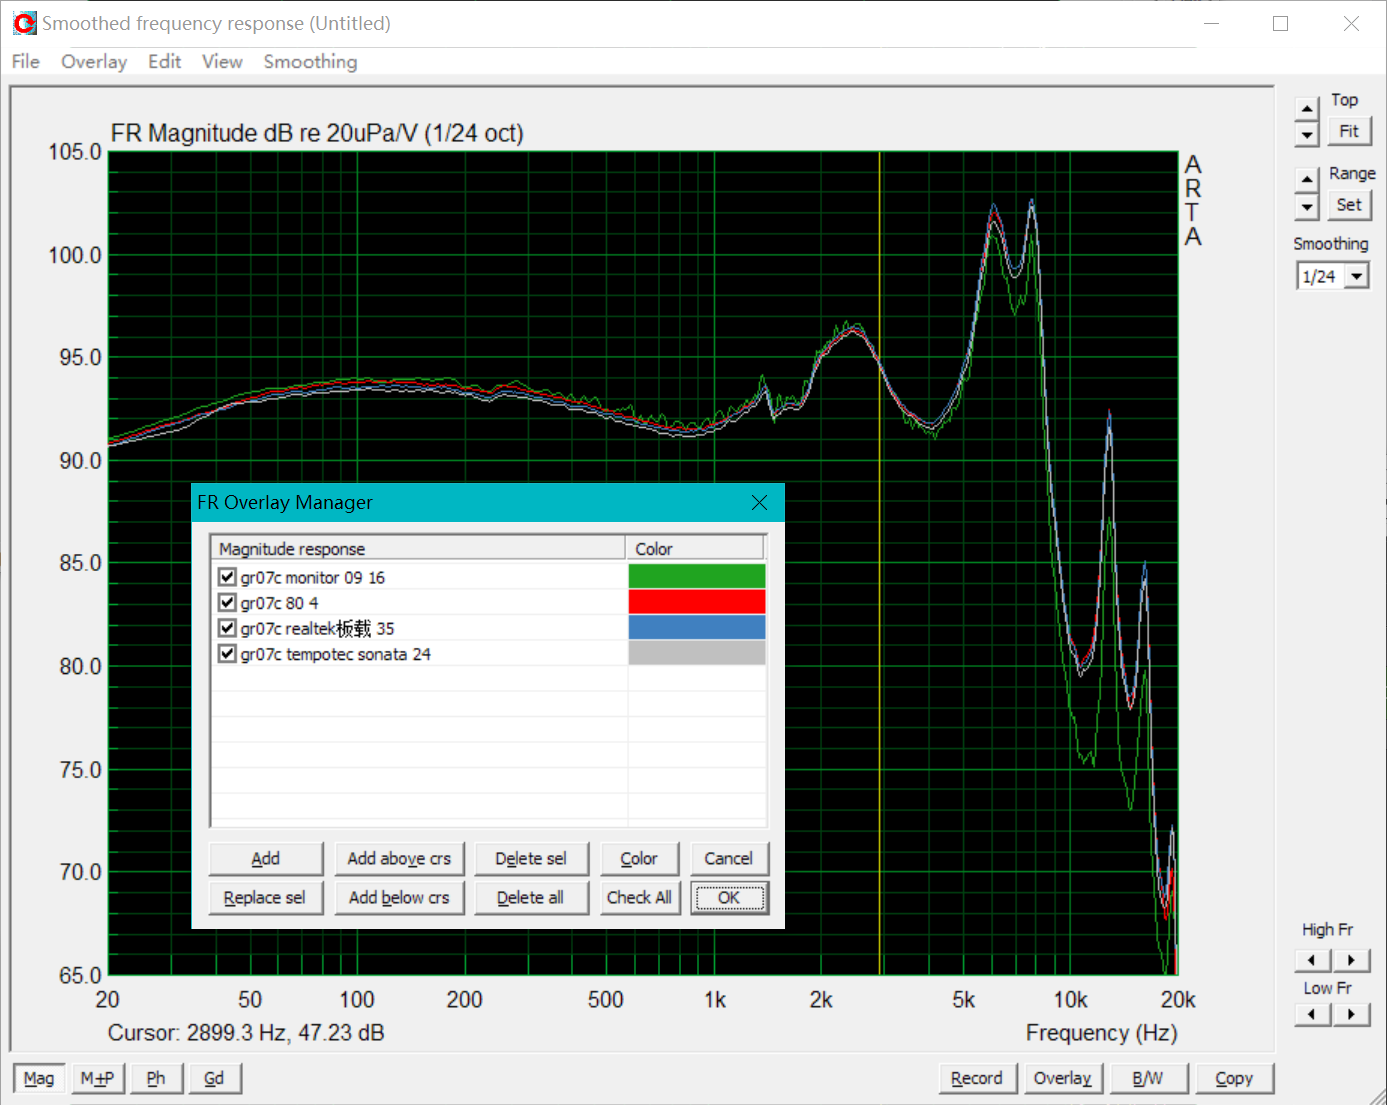This screenshot has width=1387, height=1105.
Task: Click the High Fr right arrow control
Action: (x=1352, y=960)
